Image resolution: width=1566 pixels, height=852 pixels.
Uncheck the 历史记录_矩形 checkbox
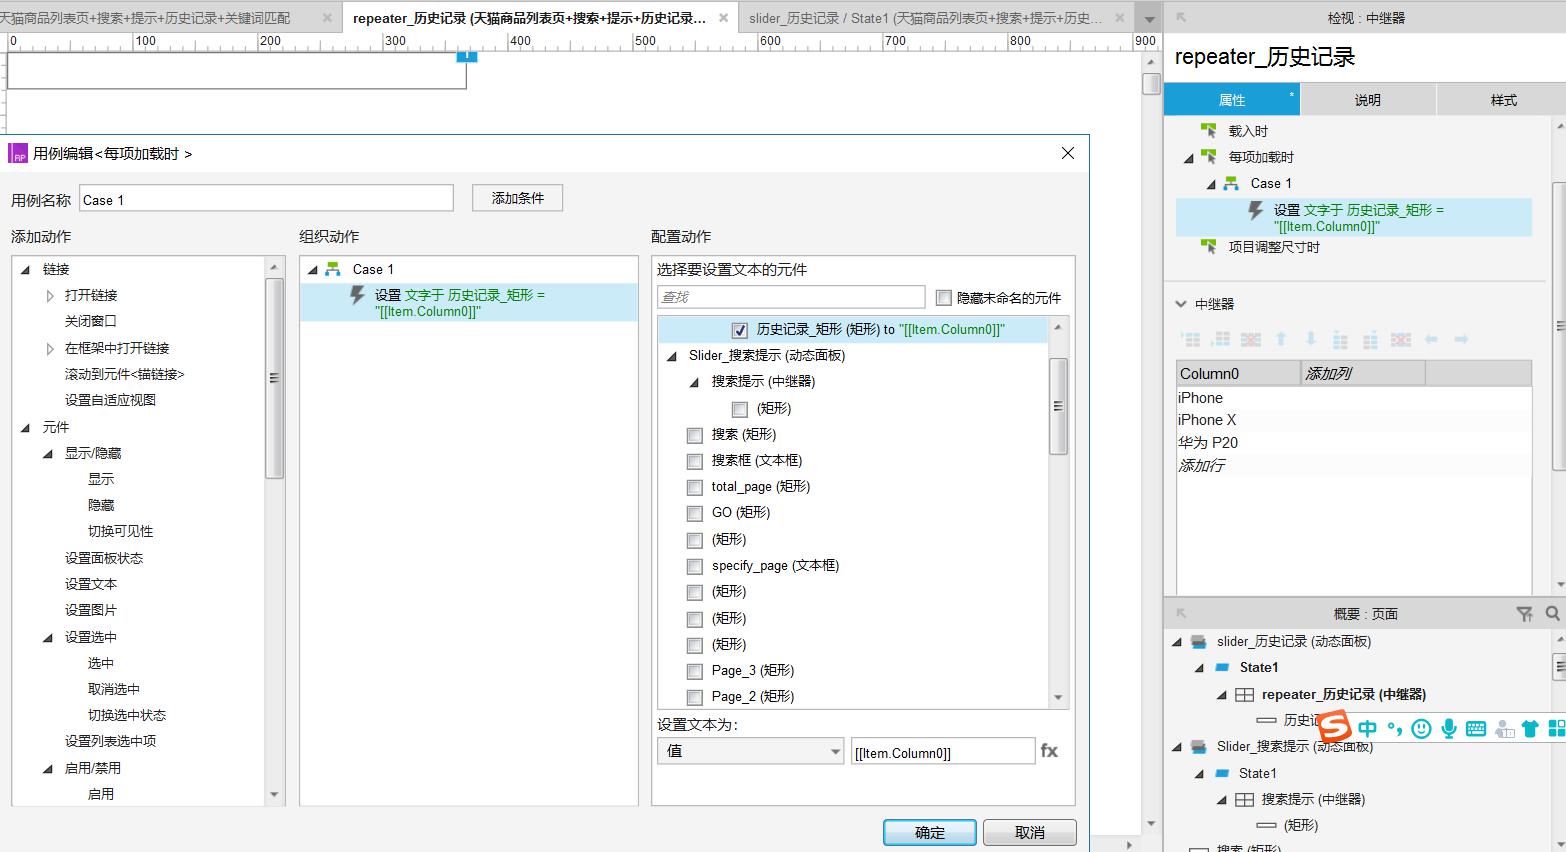click(740, 330)
